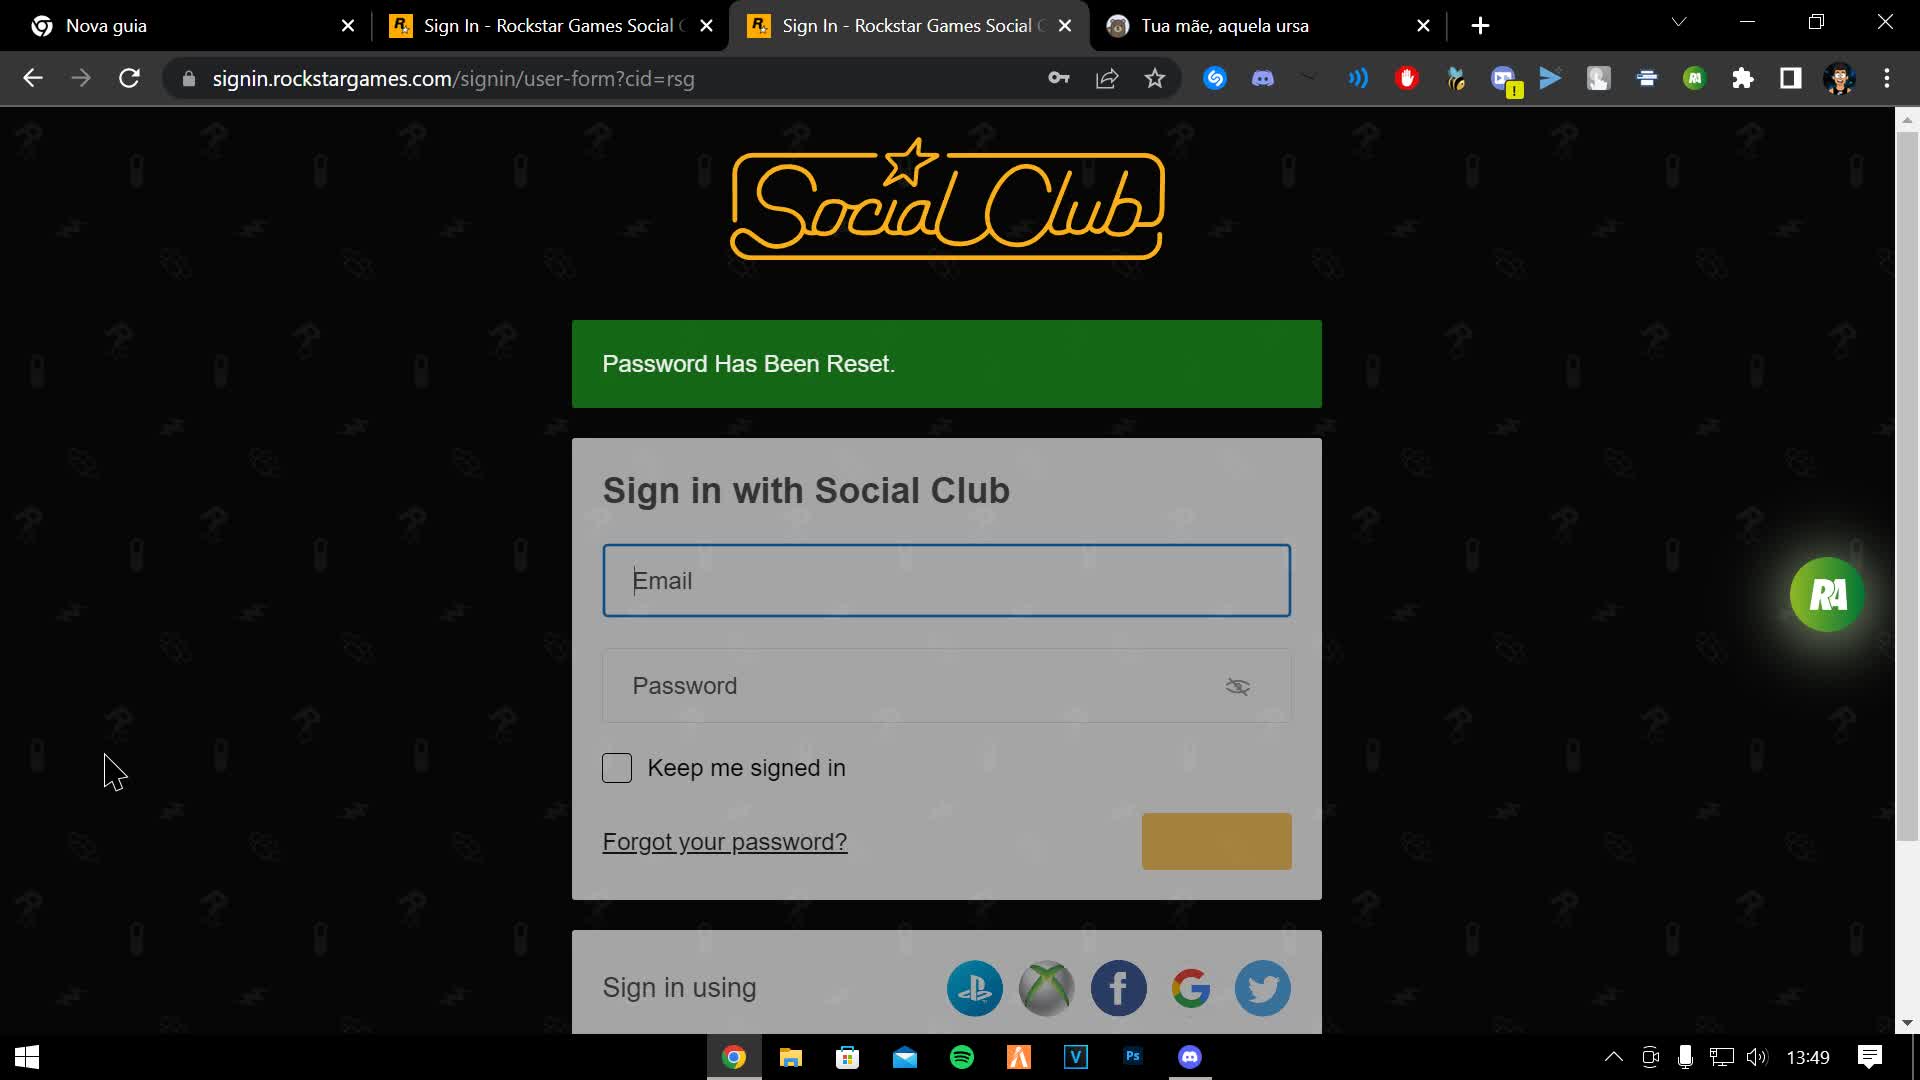Open the Discord extension icon in toolbar
This screenshot has height=1080, width=1920.
point(1263,78)
